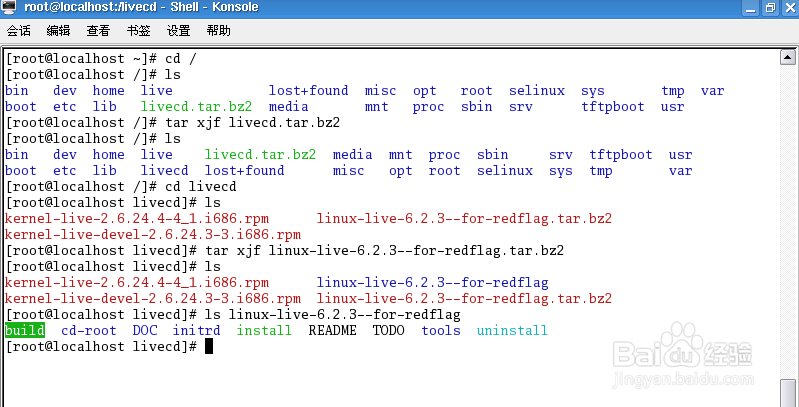Click 'lost+found' in the first ls output
Screen dimensions: 799x407
pyautogui.click(x=308, y=91)
